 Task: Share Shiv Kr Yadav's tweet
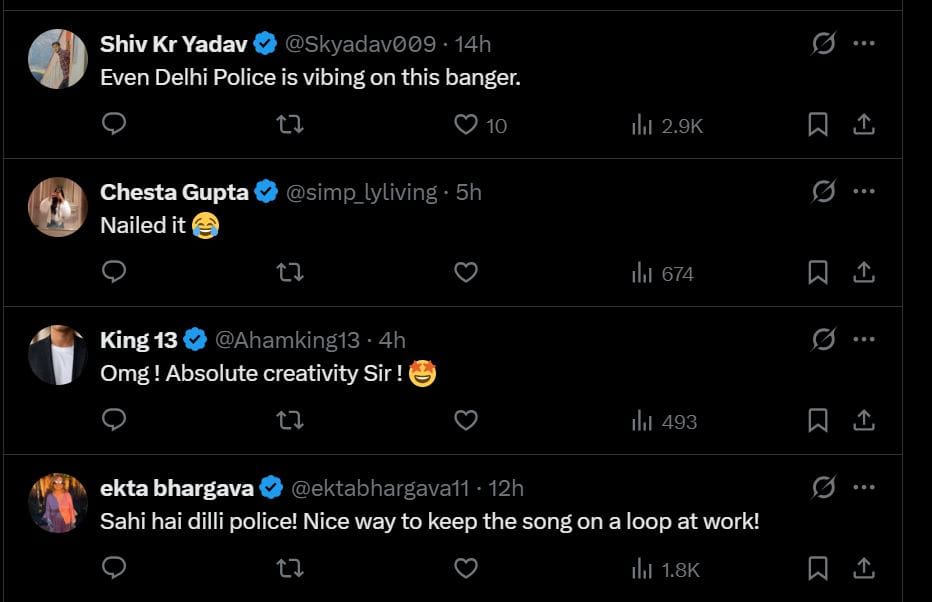click(864, 124)
